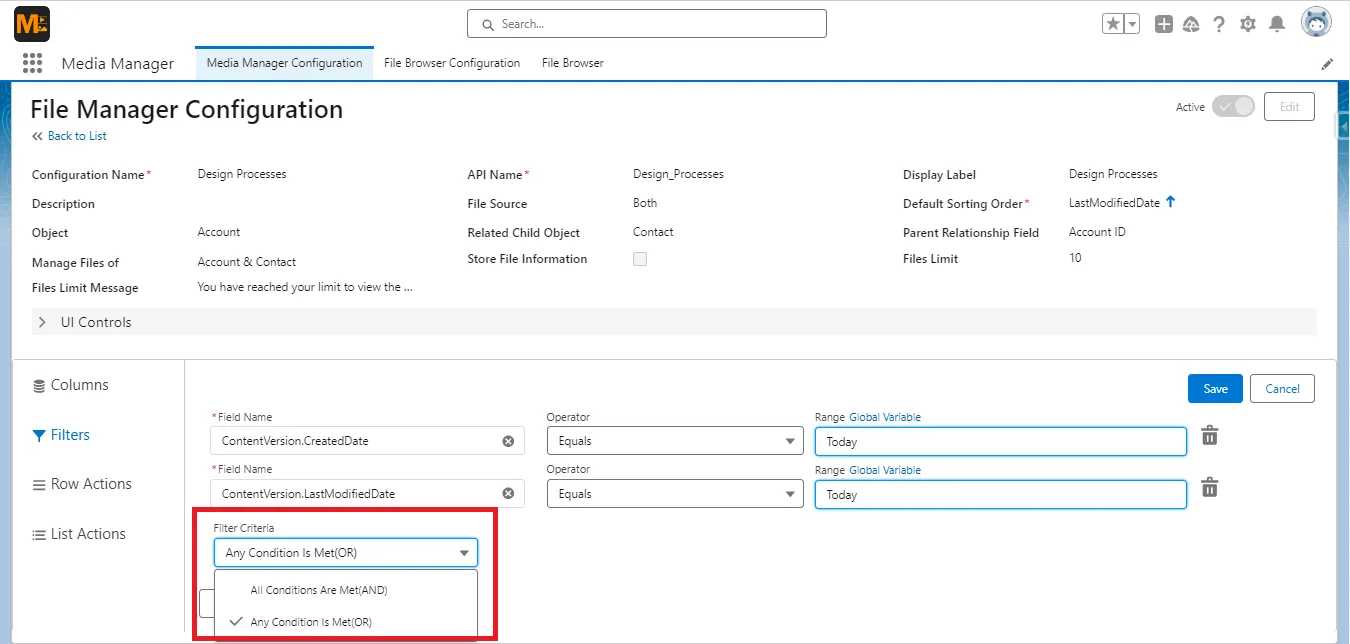The image size is (1350, 644).
Task: Select the File Browser Configuration tab
Action: (x=451, y=62)
